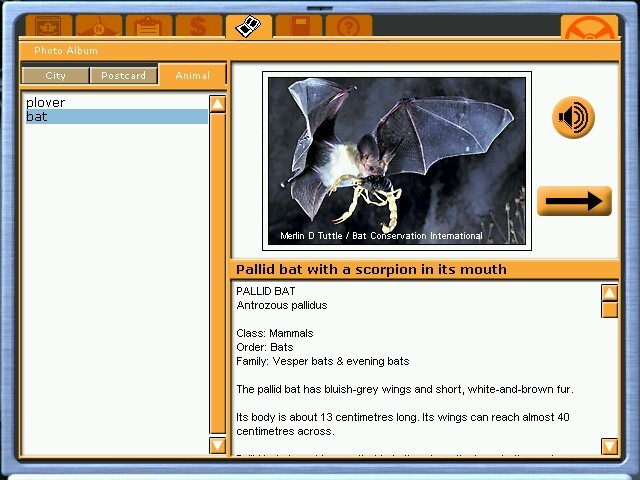Select the photo album tab icon

[249, 26]
